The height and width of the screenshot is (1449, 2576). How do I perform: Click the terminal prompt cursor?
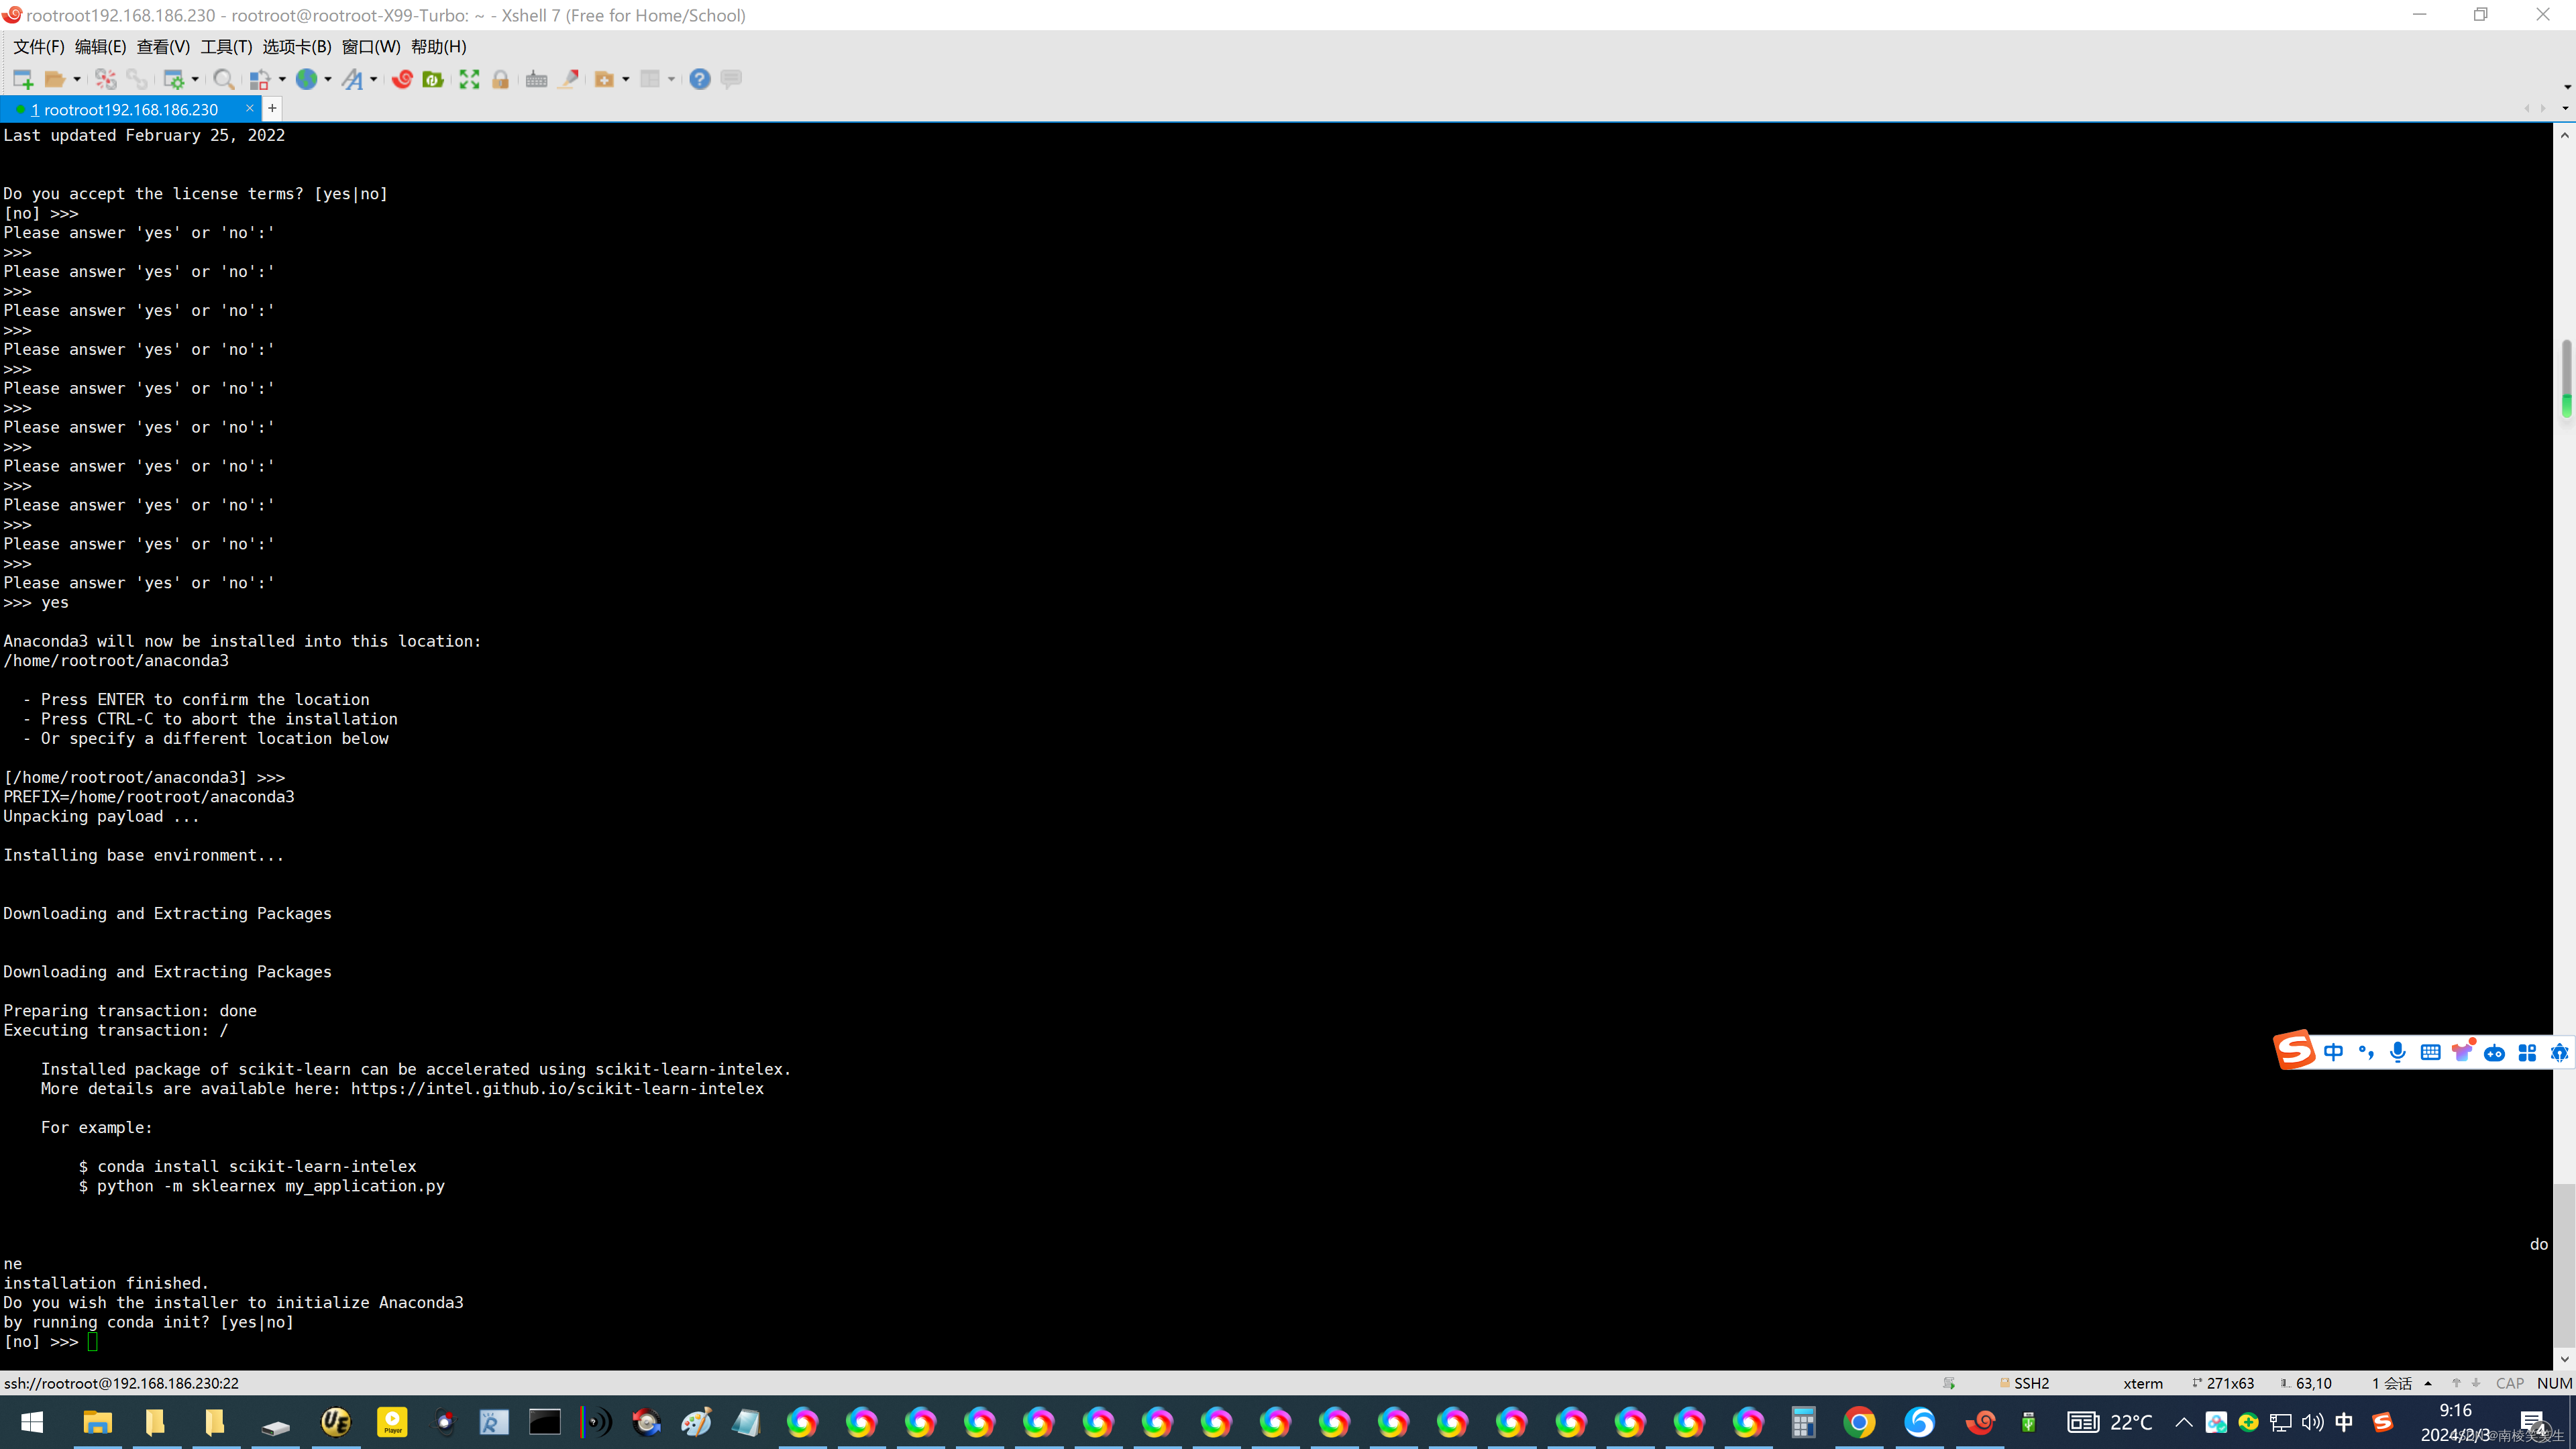point(93,1342)
